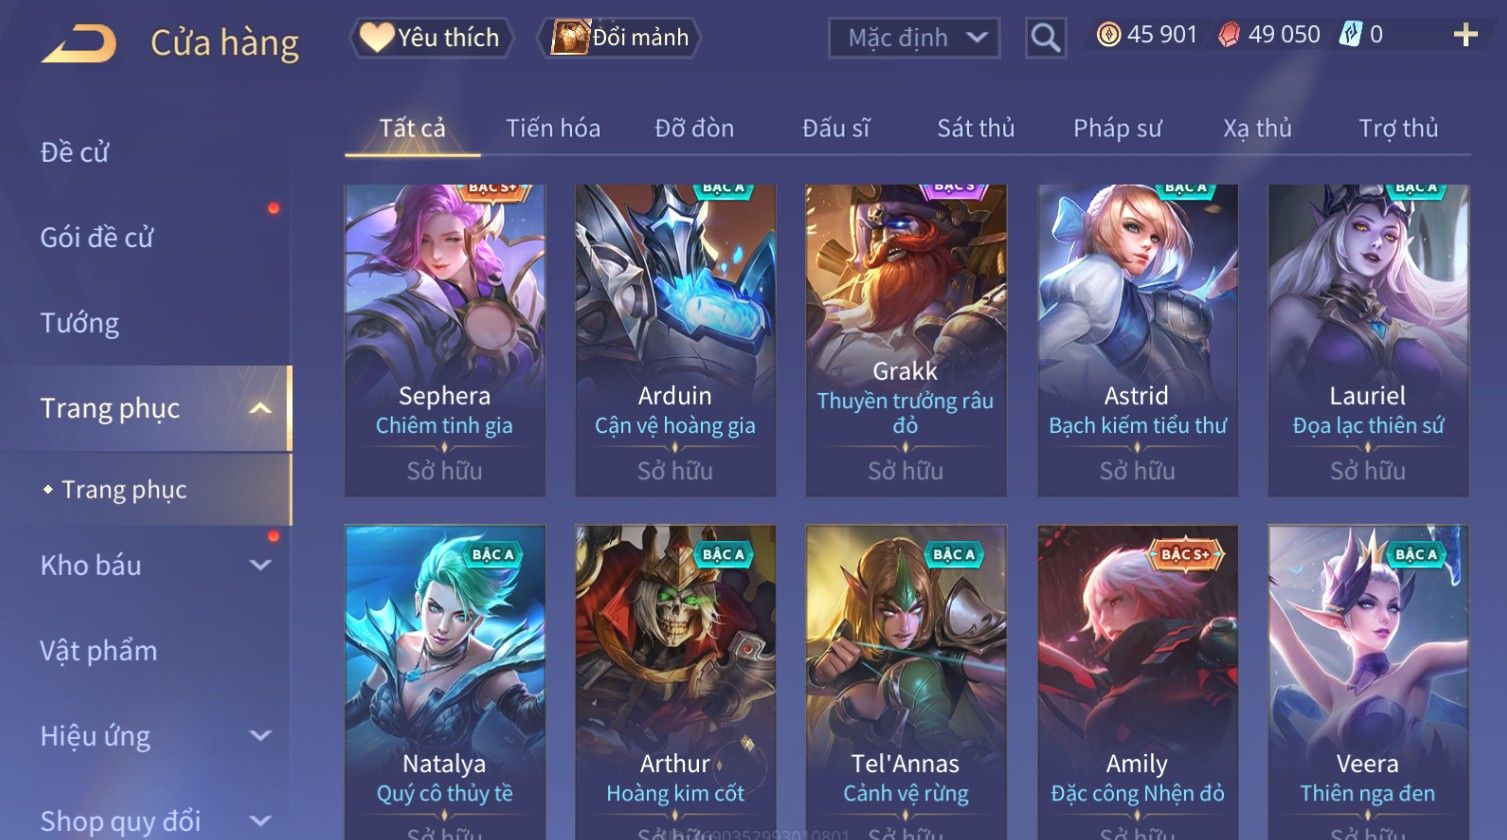Open the Sephera Chiêm tinh gia skin card
Image resolution: width=1507 pixels, height=840 pixels.
coord(445,340)
